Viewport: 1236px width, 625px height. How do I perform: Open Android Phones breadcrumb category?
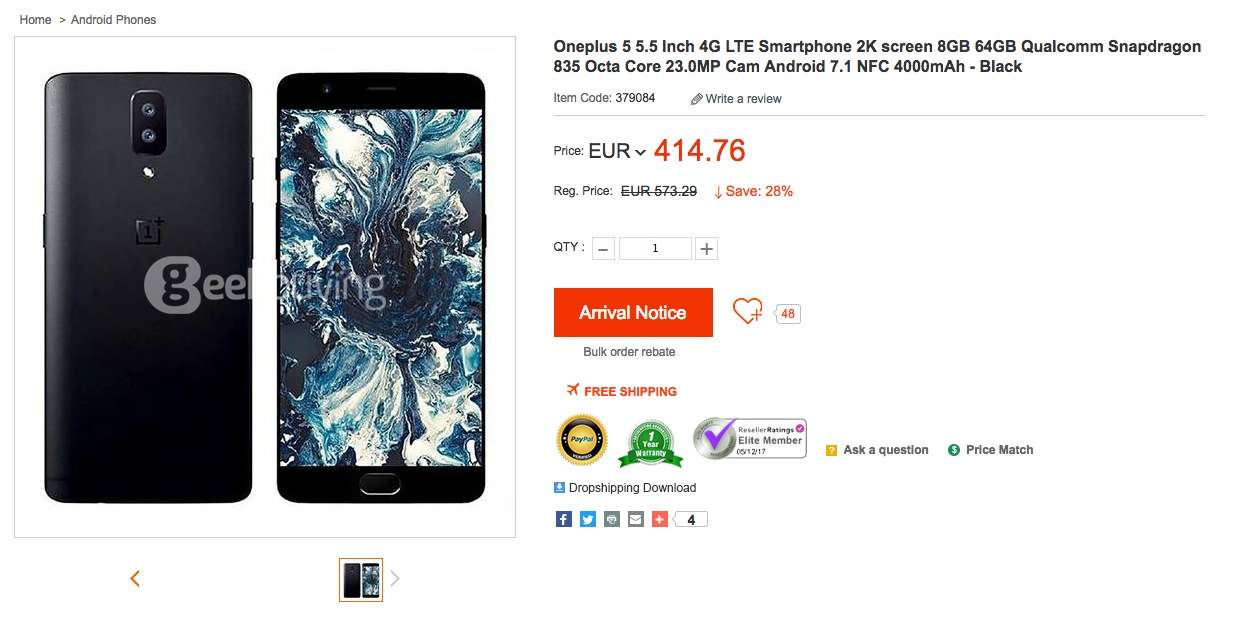(113, 20)
